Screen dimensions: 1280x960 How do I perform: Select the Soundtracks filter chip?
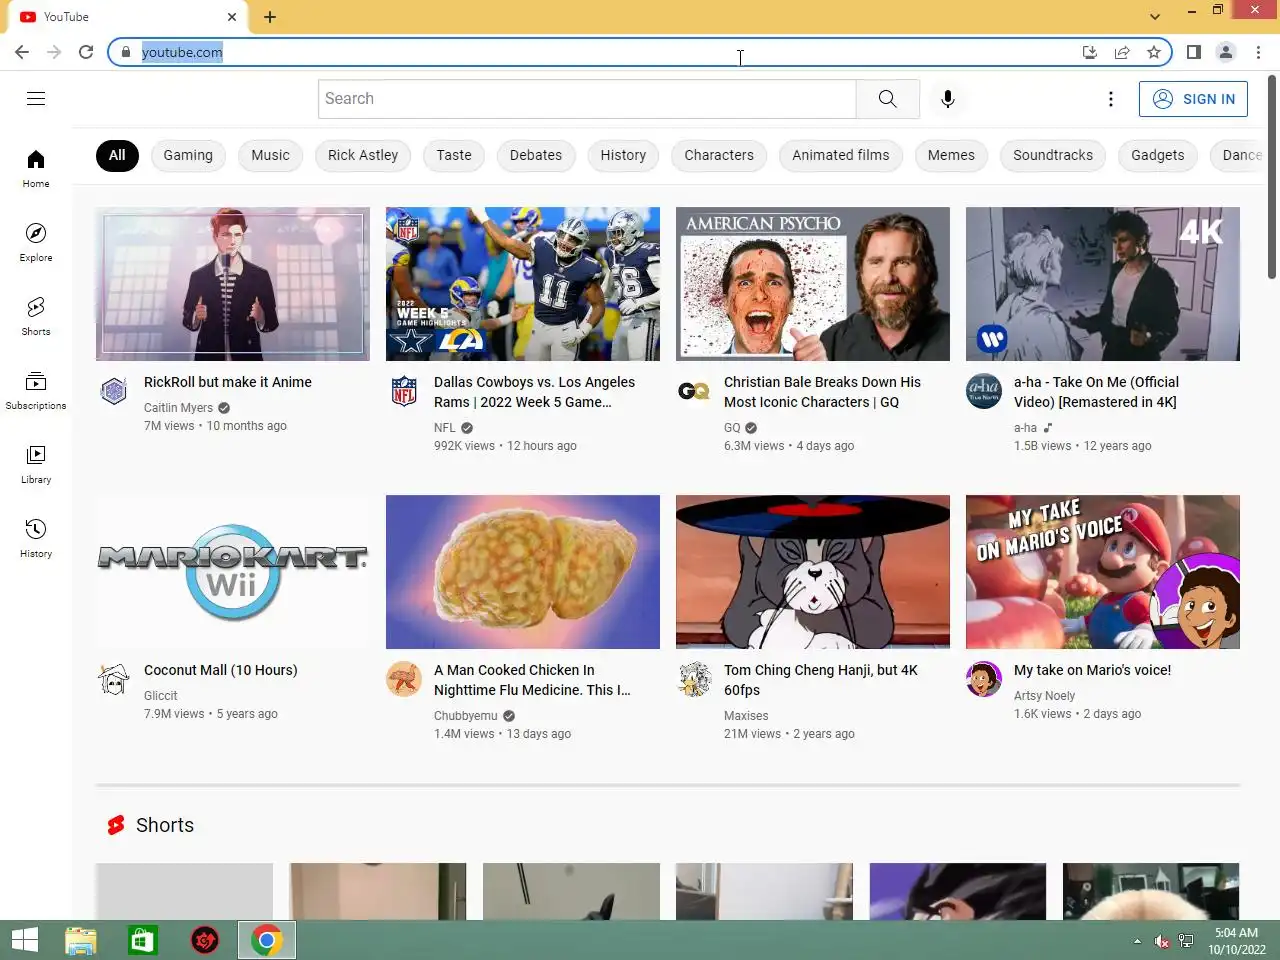(1053, 155)
